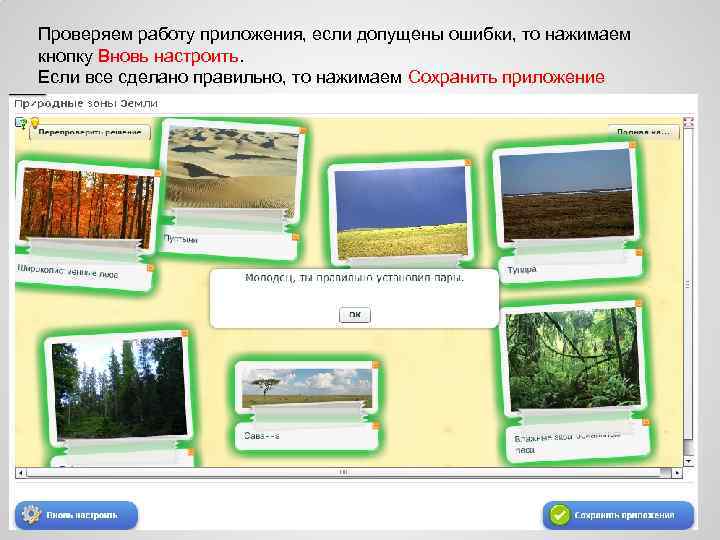Click the orange pin on the conifer forest photo
The height and width of the screenshot is (540, 720).
point(184,332)
